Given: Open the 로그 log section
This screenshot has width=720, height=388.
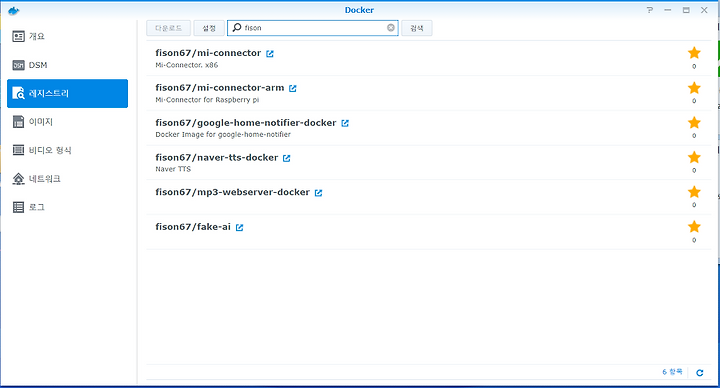Looking at the screenshot, I should tap(68, 207).
